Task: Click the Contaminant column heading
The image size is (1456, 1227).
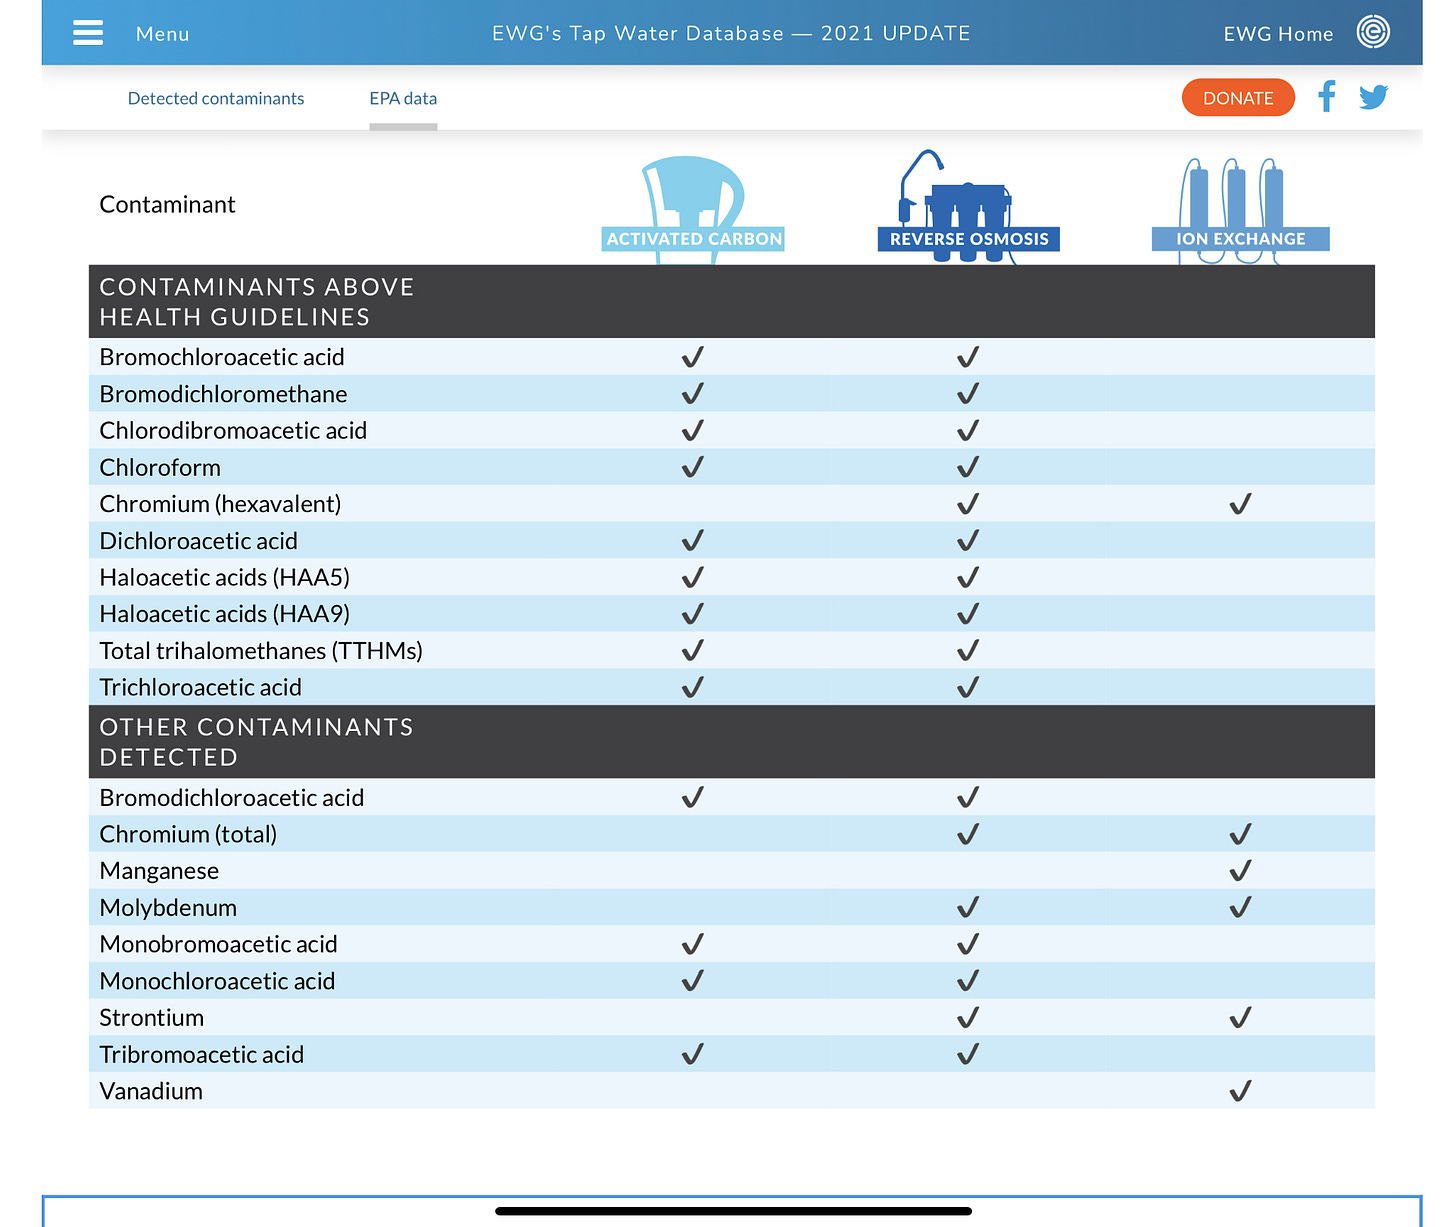Action: tap(167, 204)
